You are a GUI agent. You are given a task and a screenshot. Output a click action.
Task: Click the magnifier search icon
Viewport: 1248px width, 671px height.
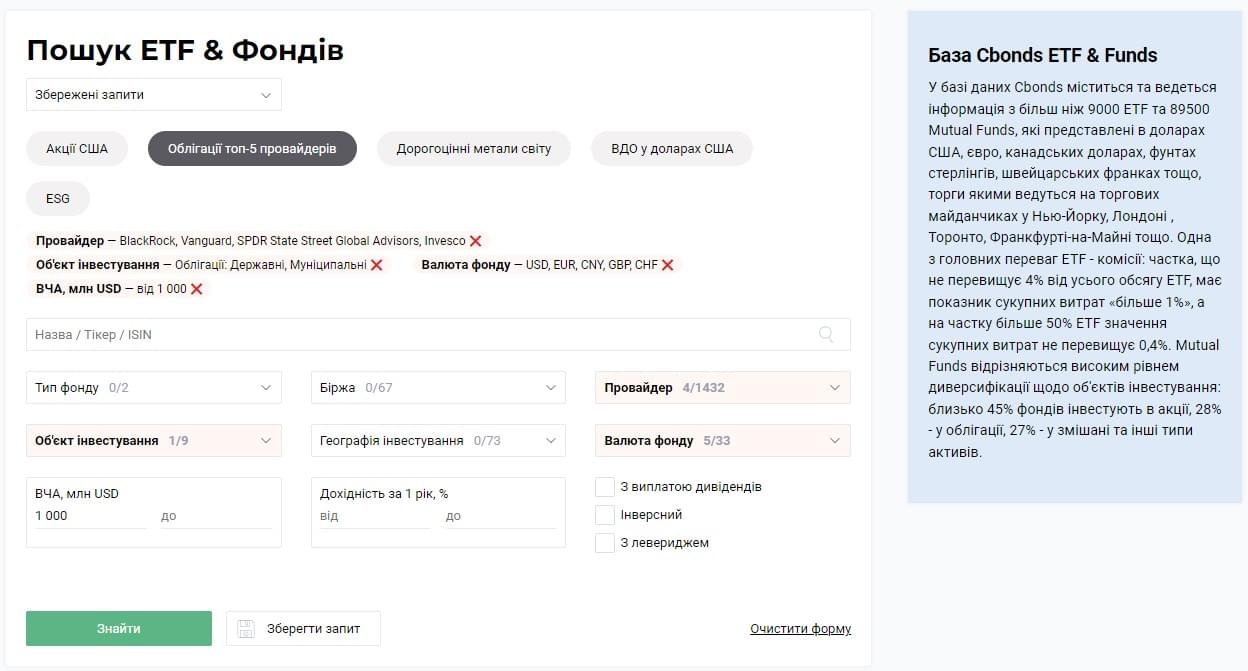pyautogui.click(x=826, y=335)
